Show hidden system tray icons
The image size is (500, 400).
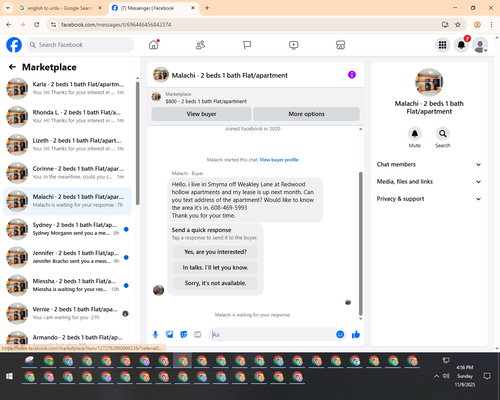click(x=436, y=376)
